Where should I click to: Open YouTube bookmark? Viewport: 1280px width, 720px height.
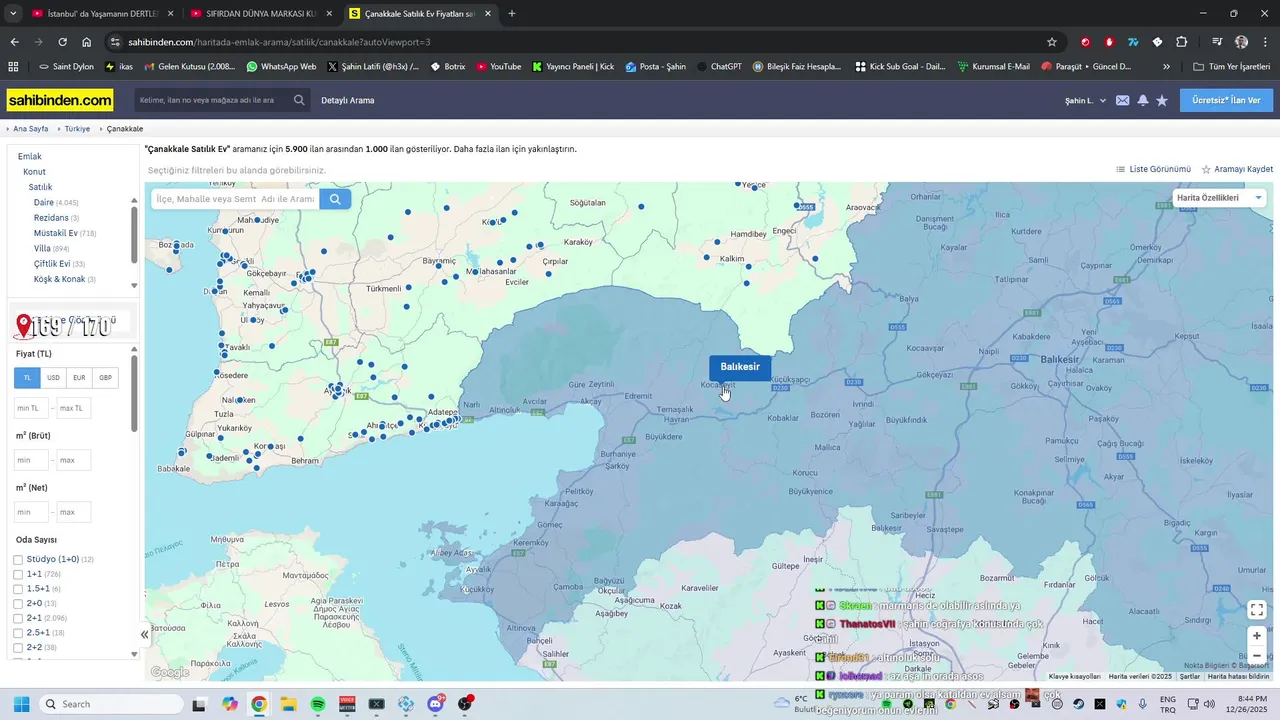[x=499, y=66]
